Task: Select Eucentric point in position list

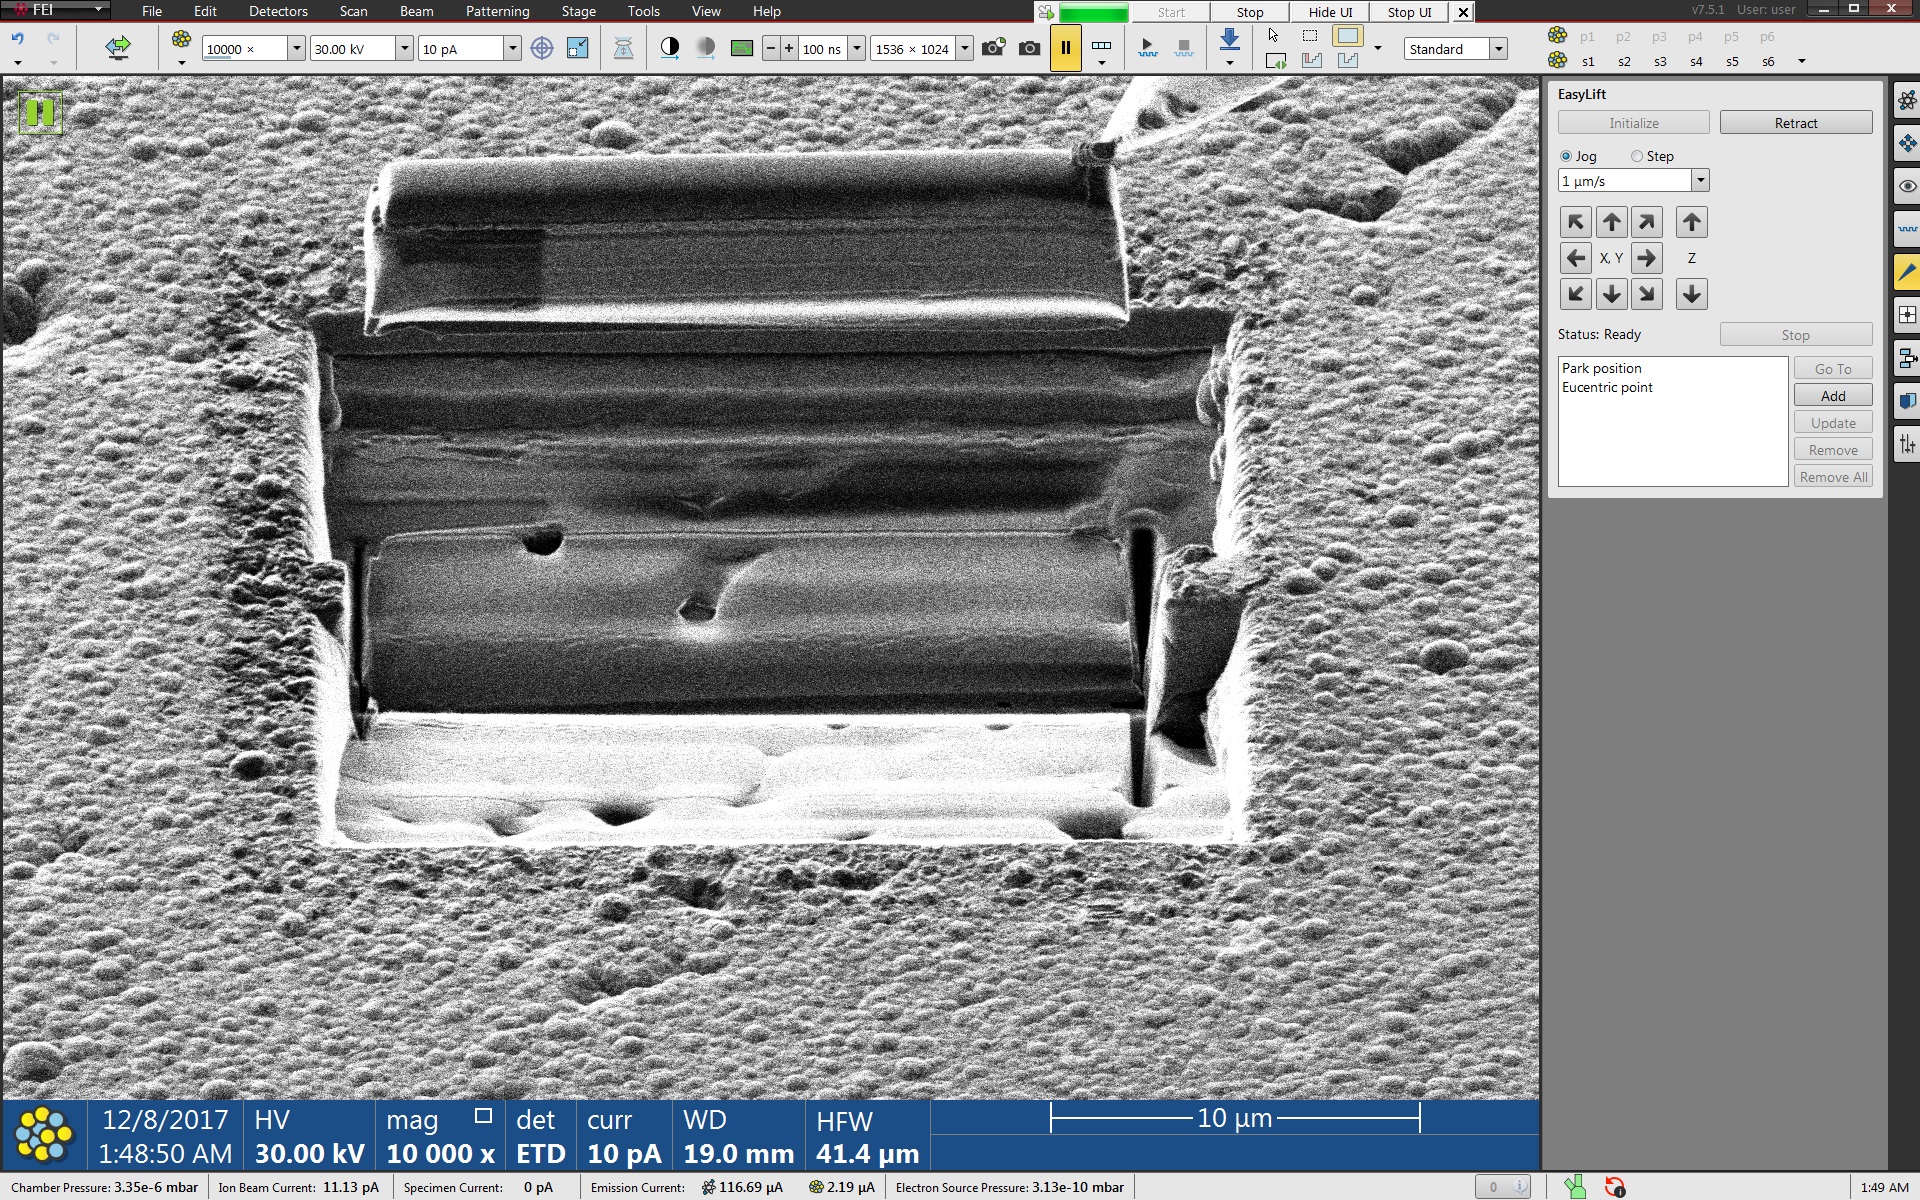Action: 1607,387
